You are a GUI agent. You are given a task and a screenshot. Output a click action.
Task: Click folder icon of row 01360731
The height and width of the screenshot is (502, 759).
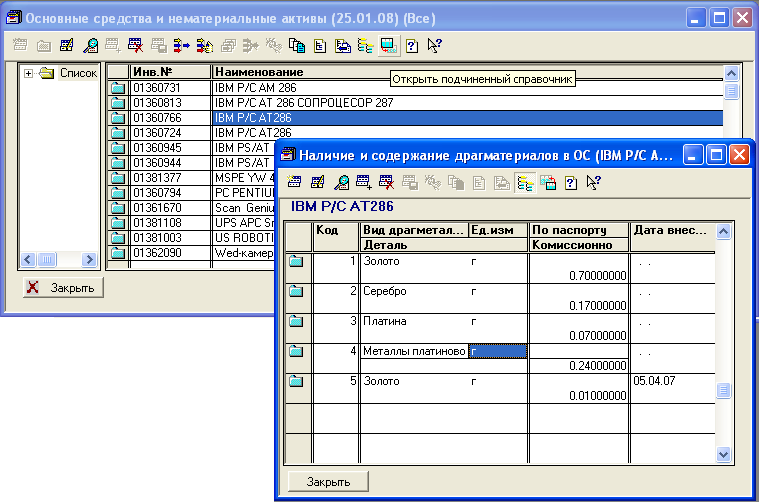coord(118,88)
